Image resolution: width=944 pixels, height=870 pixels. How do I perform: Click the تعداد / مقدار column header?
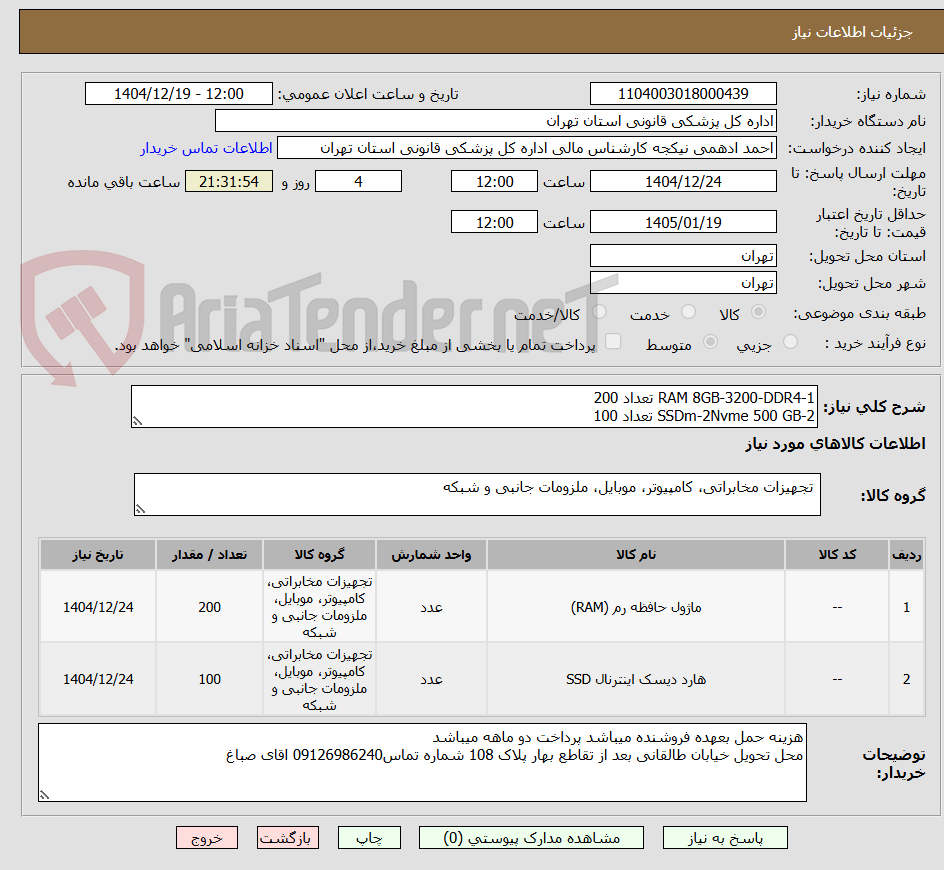coord(210,555)
